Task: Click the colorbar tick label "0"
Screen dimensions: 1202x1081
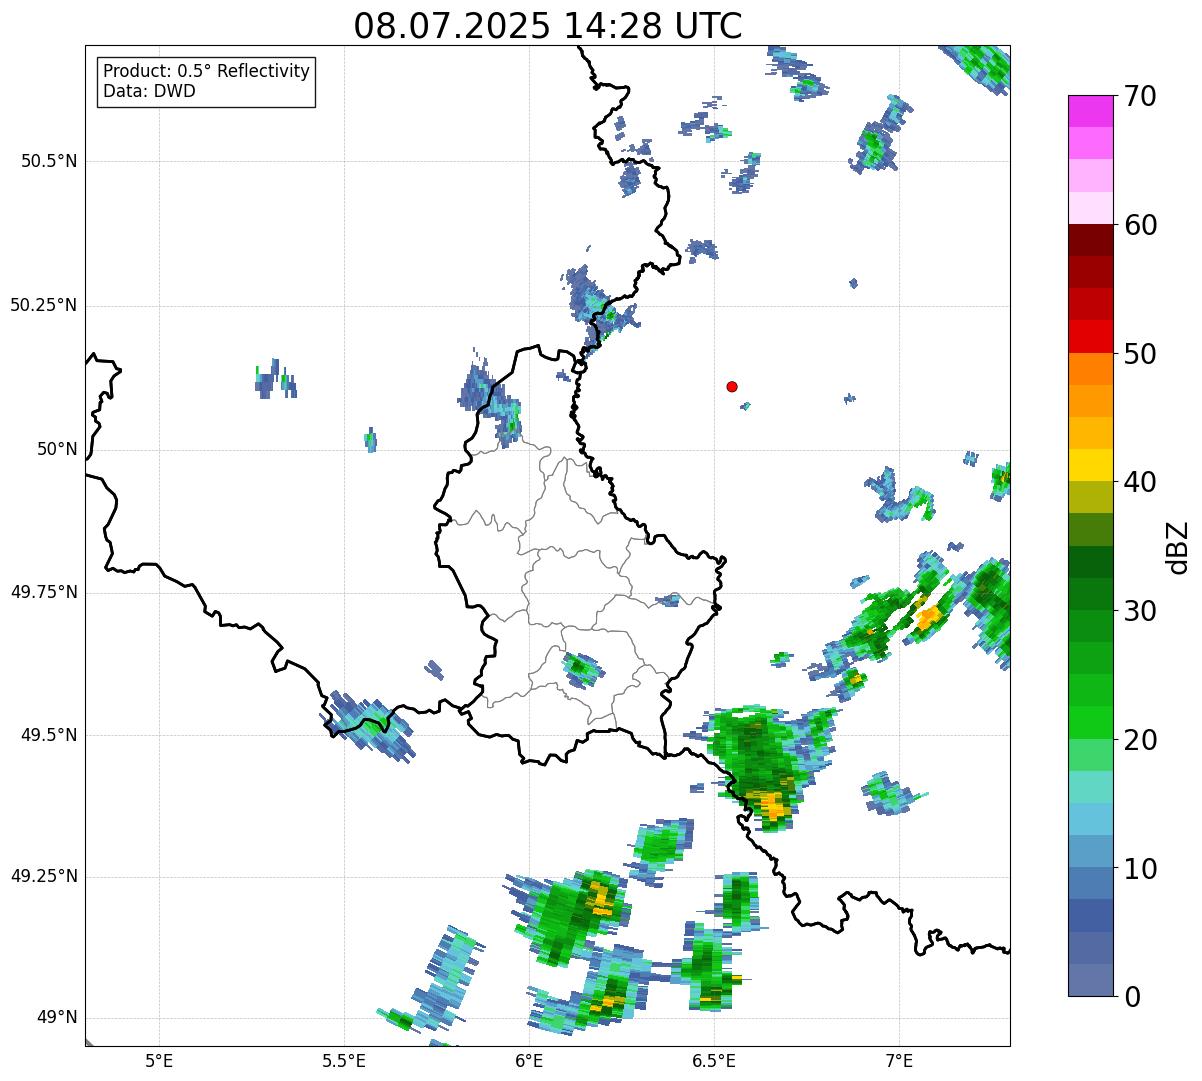Action: (1131, 997)
